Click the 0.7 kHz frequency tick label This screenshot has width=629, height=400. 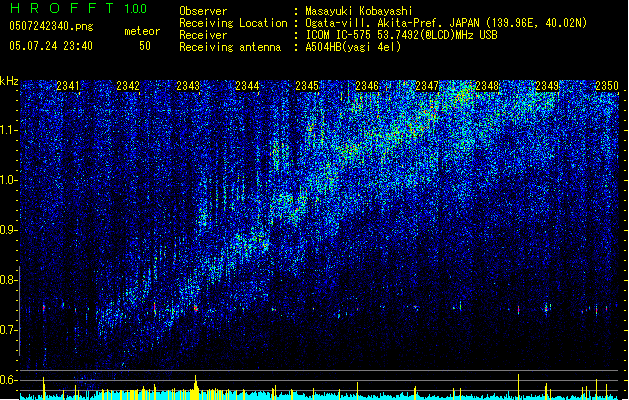9,330
